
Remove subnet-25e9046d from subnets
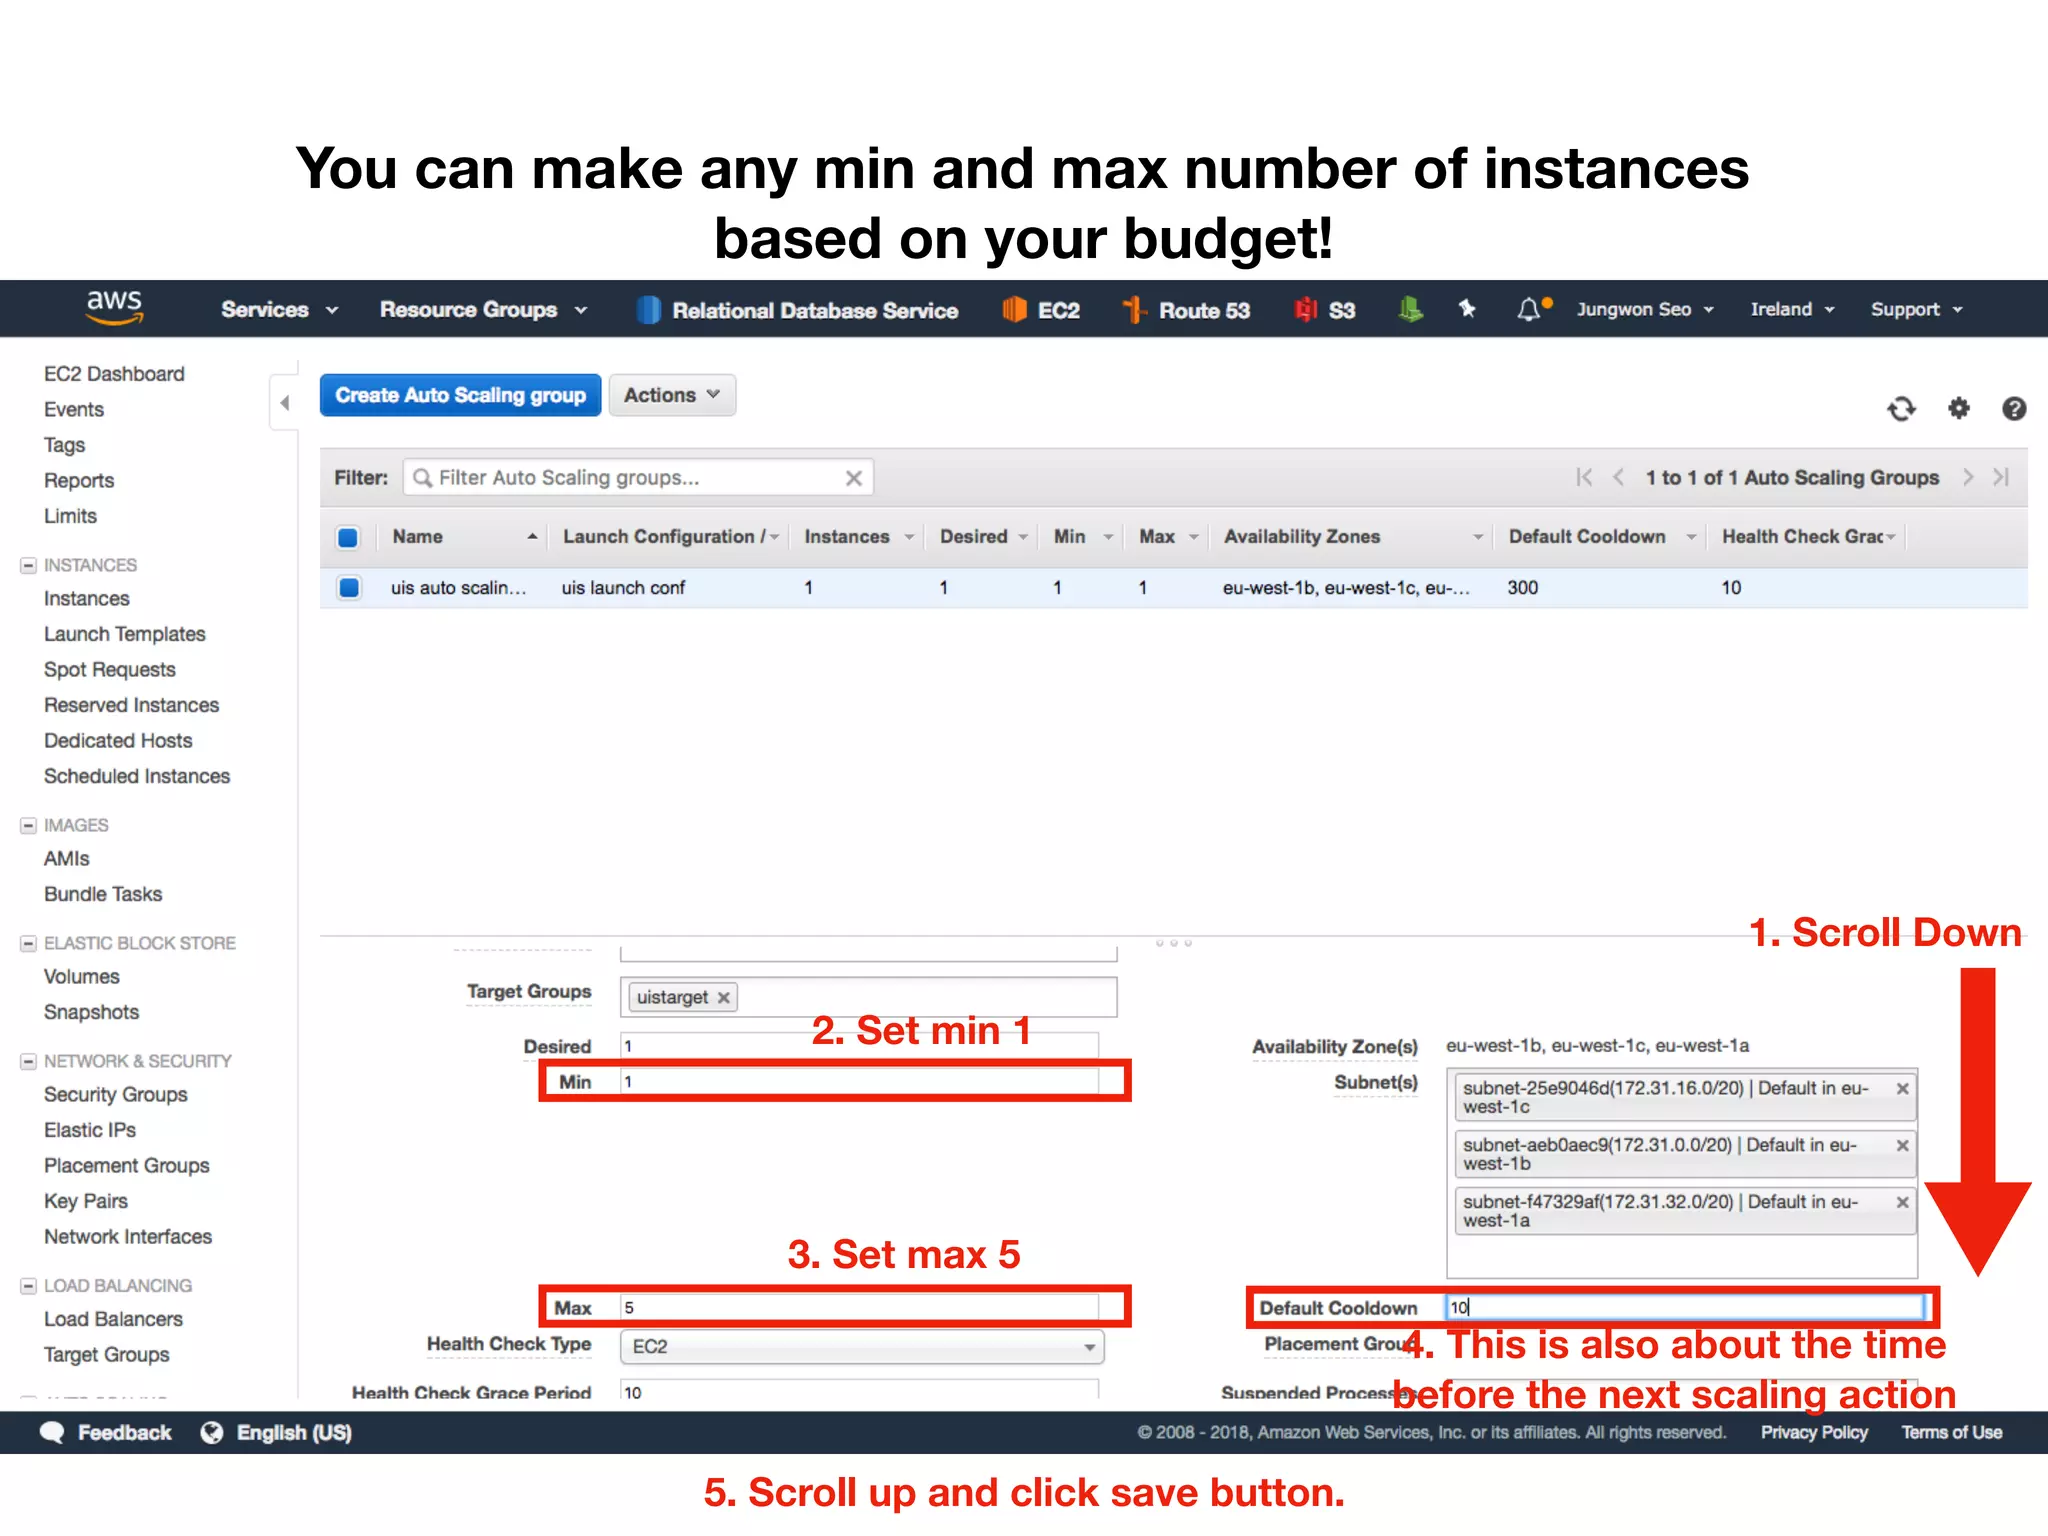[x=1902, y=1089]
